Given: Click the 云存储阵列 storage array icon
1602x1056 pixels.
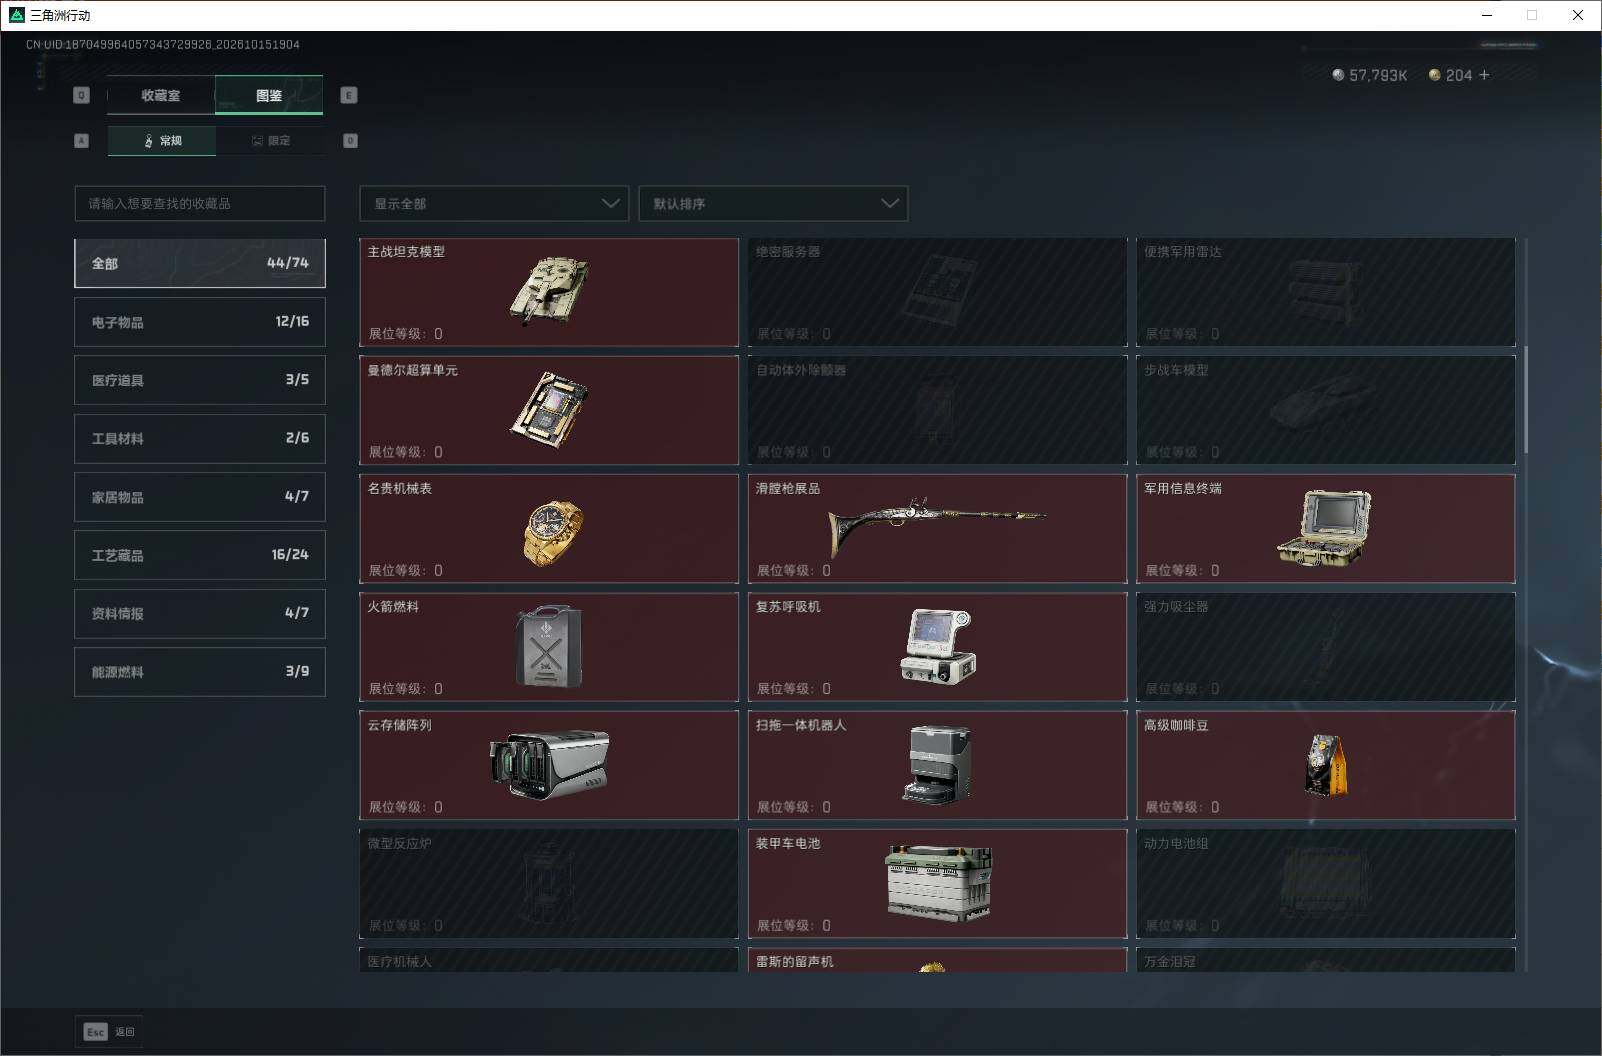Looking at the screenshot, I should pos(549,765).
